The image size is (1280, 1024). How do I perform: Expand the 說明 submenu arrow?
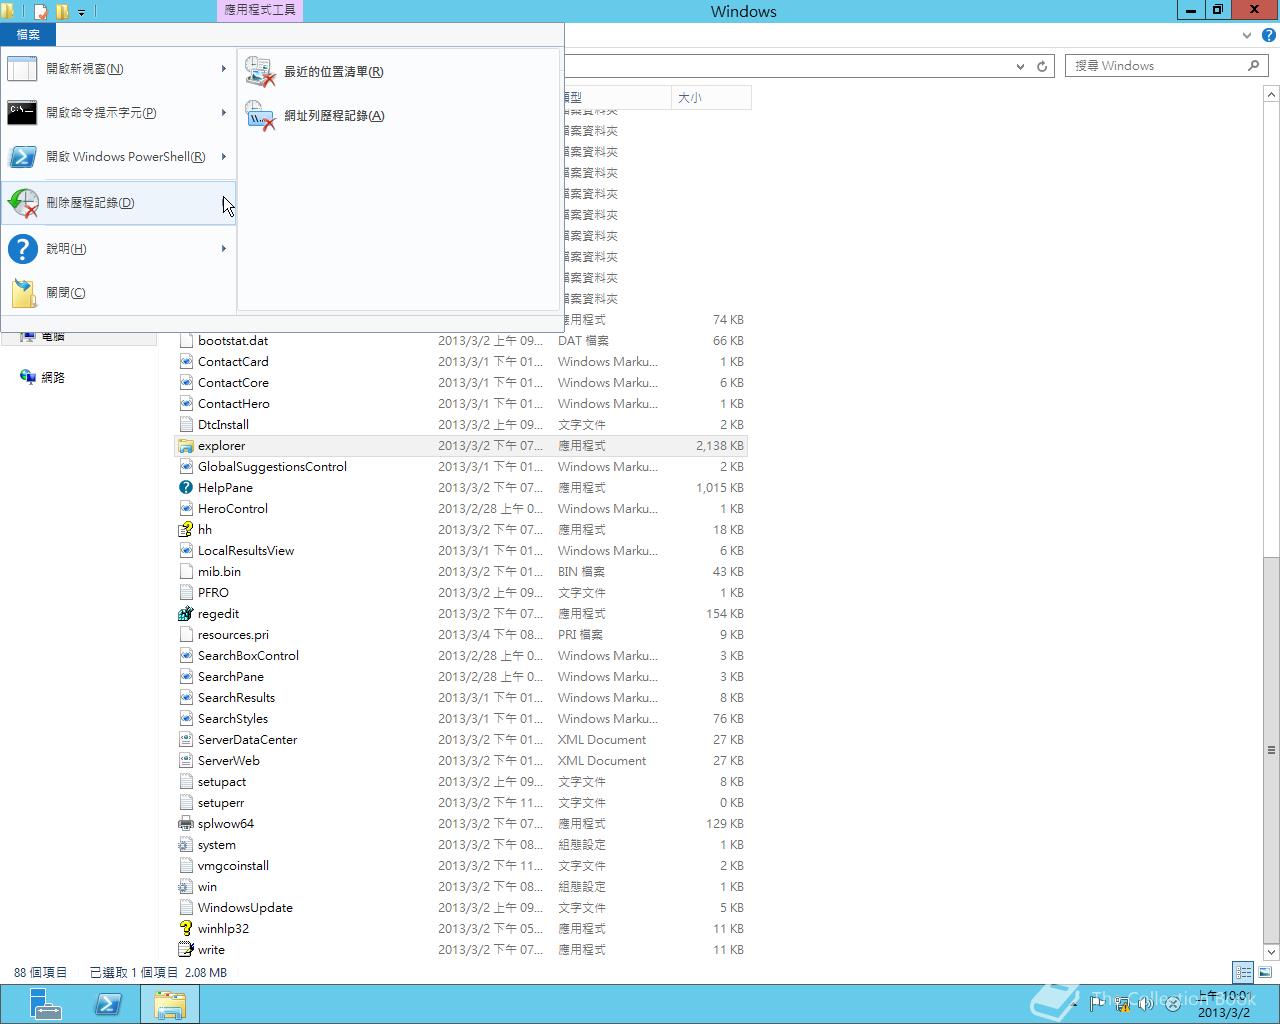pos(224,249)
